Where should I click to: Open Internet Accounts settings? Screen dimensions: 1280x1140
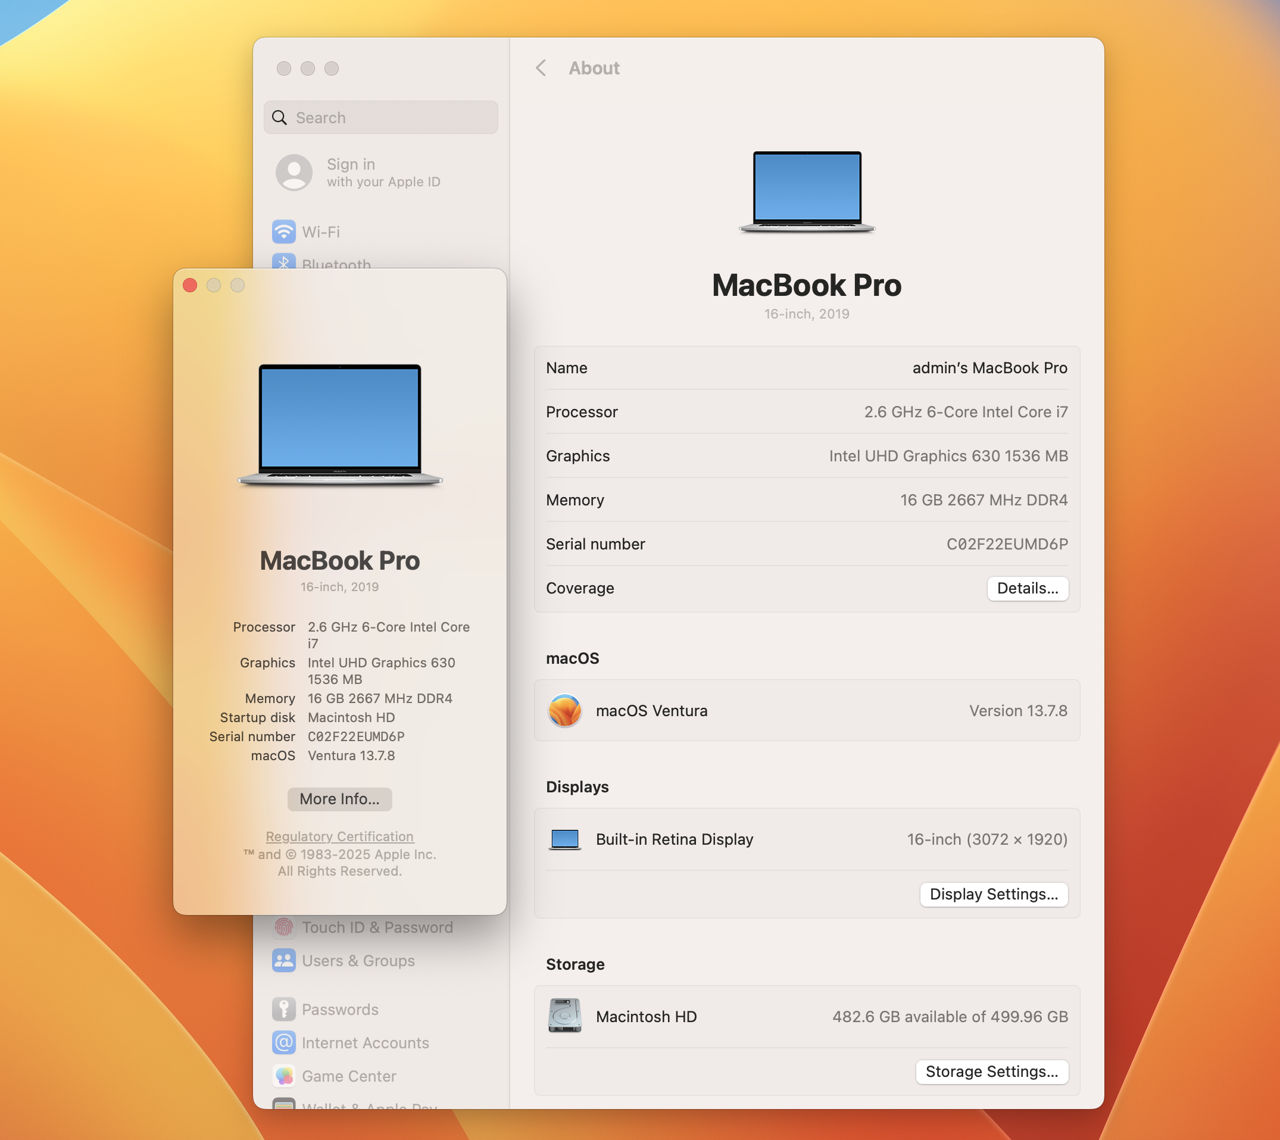click(364, 1043)
